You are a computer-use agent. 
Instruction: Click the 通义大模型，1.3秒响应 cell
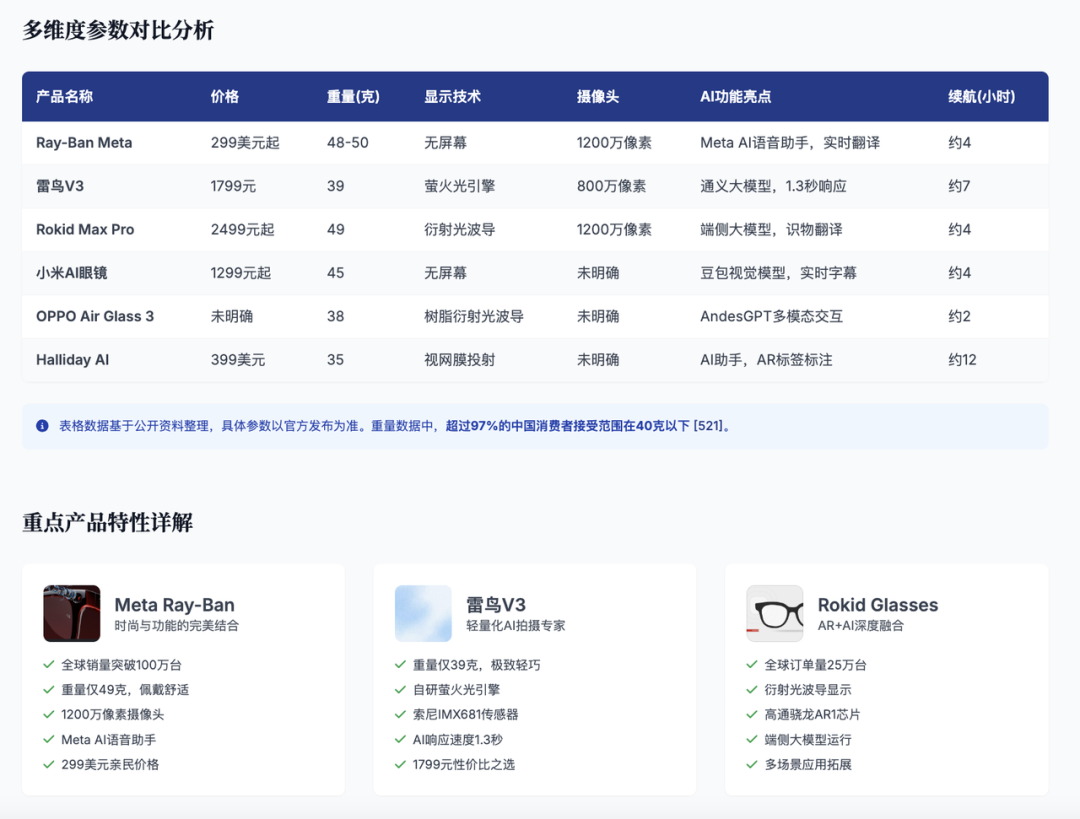[x=773, y=186]
